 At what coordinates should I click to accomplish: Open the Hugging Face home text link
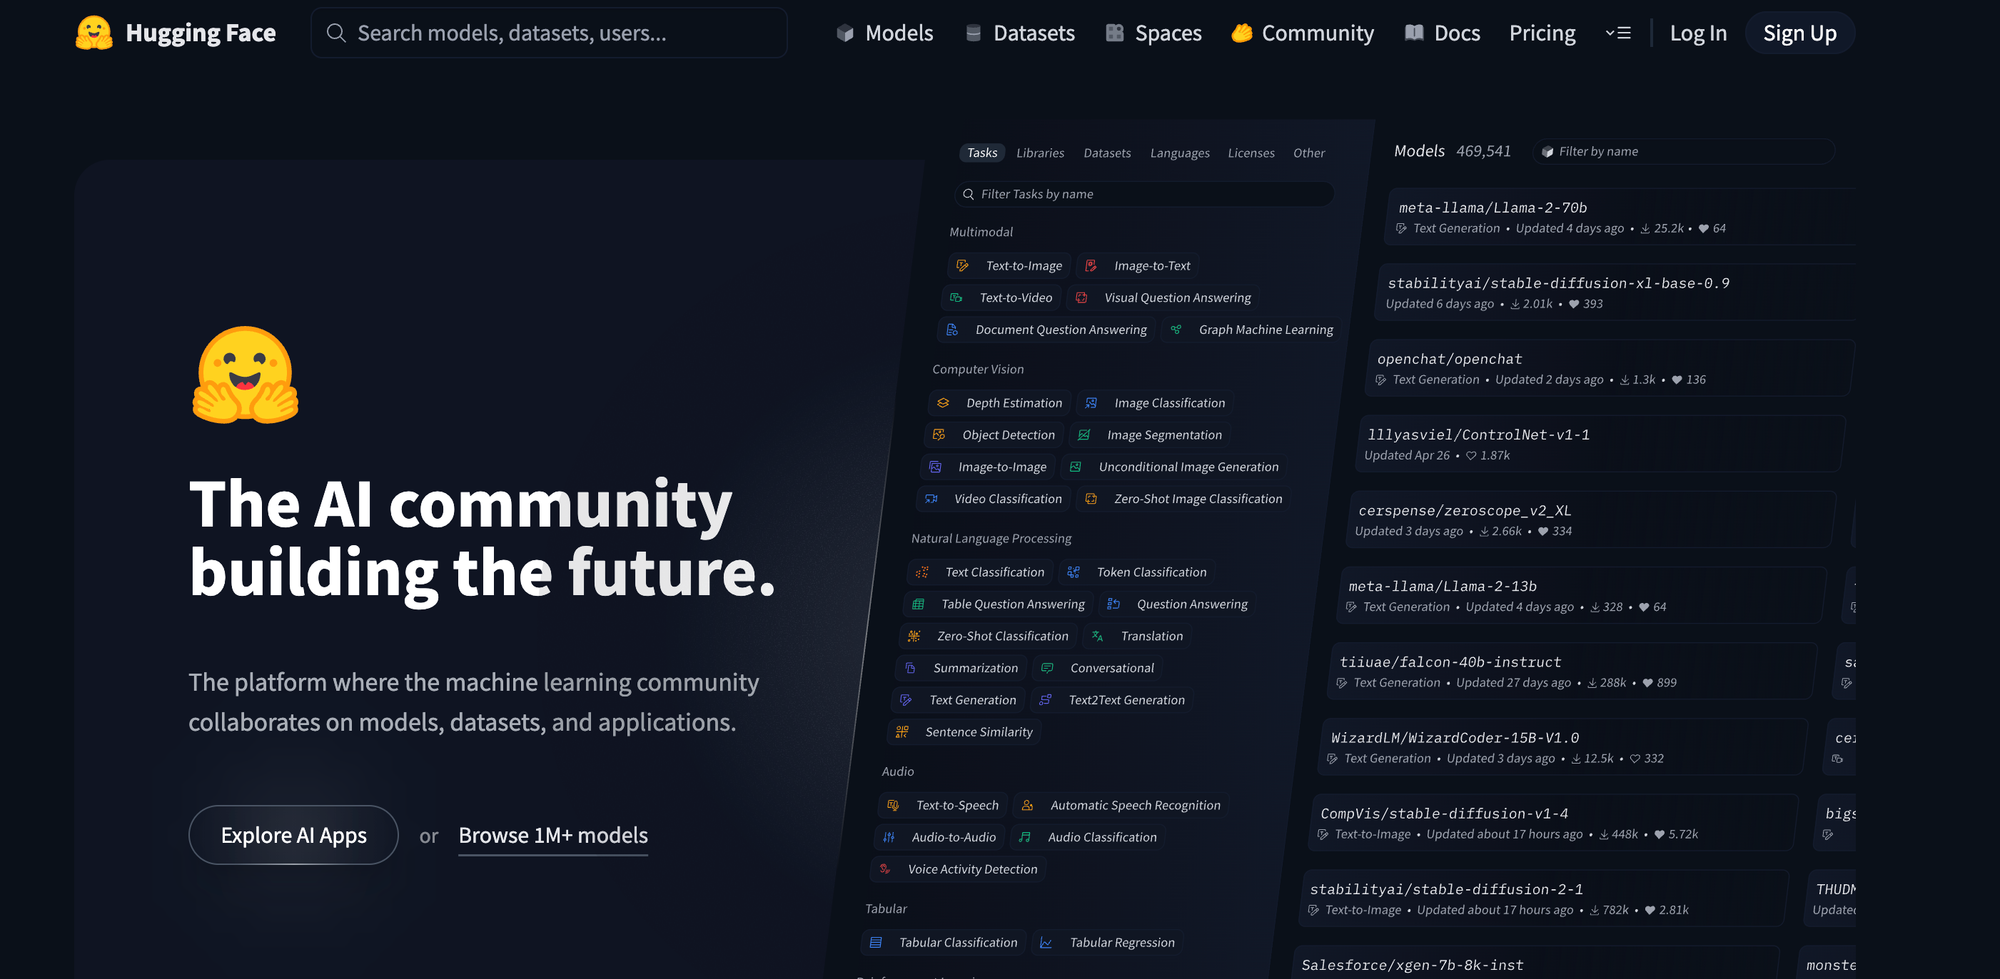click(x=201, y=33)
